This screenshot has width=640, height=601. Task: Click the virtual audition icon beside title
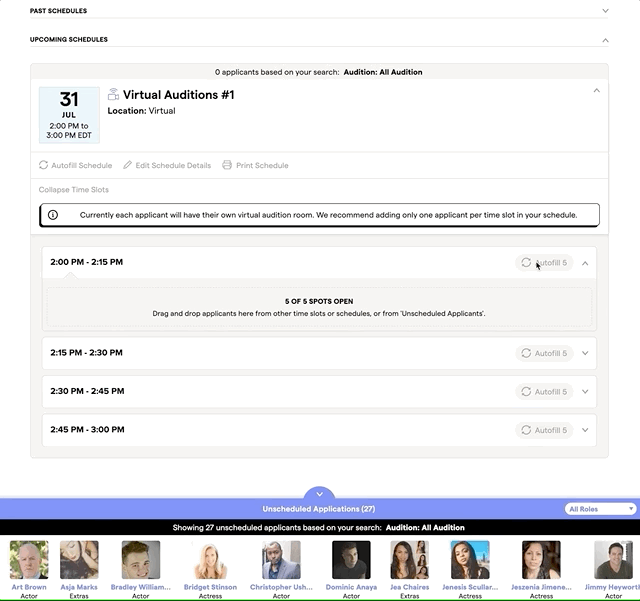click(x=113, y=94)
